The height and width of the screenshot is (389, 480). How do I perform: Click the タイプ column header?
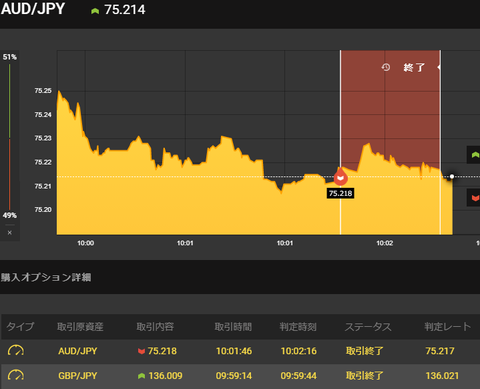click(20, 327)
